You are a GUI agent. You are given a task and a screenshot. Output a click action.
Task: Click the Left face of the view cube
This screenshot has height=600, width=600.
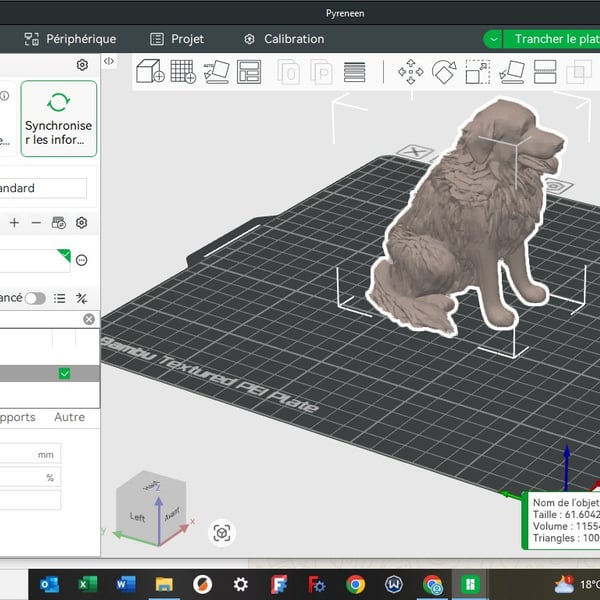coord(138,518)
